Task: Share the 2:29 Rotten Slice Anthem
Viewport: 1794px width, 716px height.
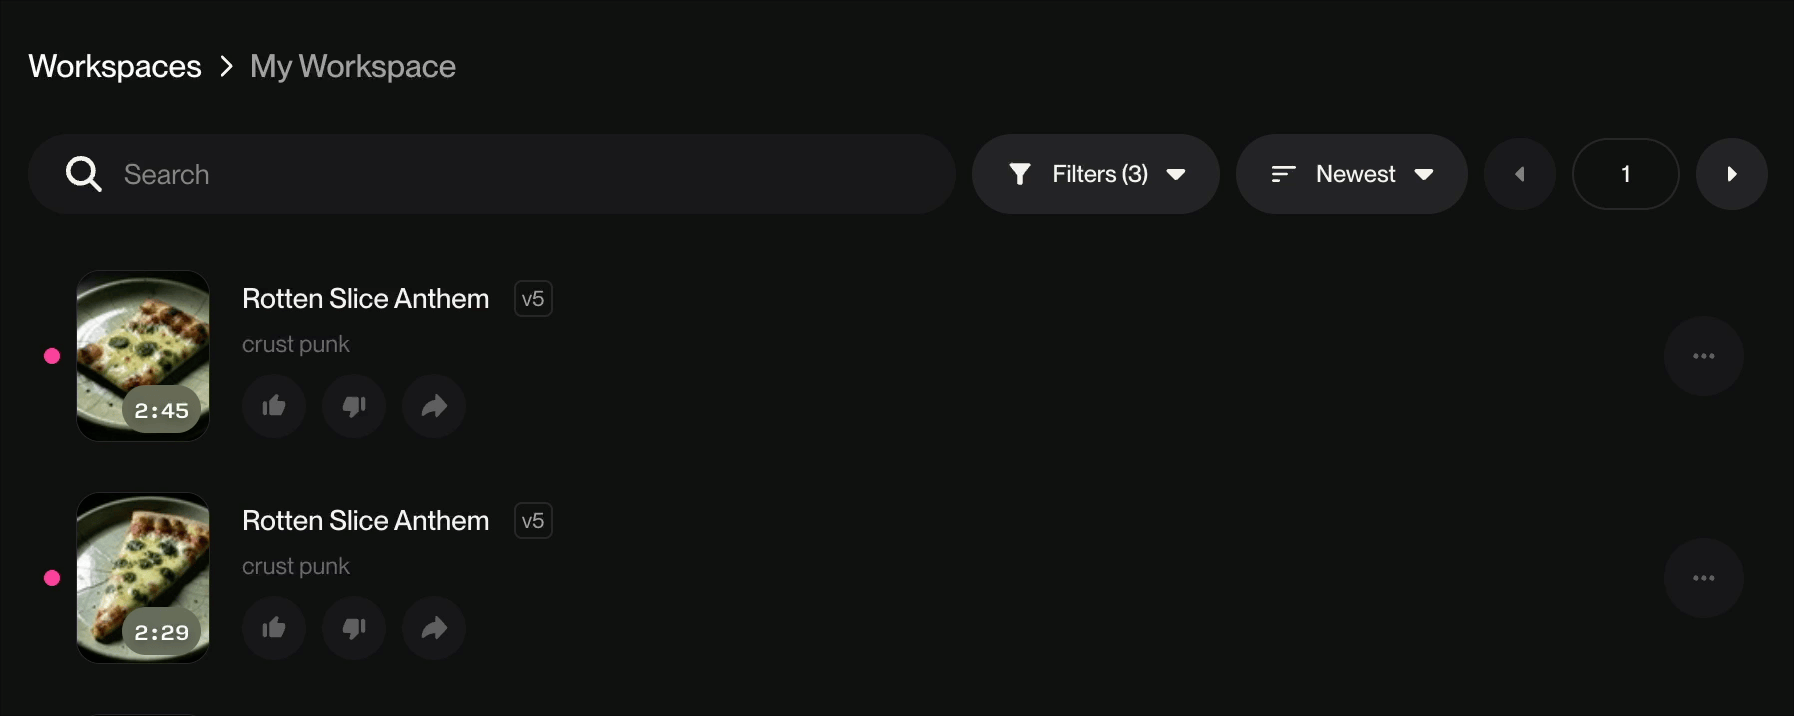Action: [434, 628]
